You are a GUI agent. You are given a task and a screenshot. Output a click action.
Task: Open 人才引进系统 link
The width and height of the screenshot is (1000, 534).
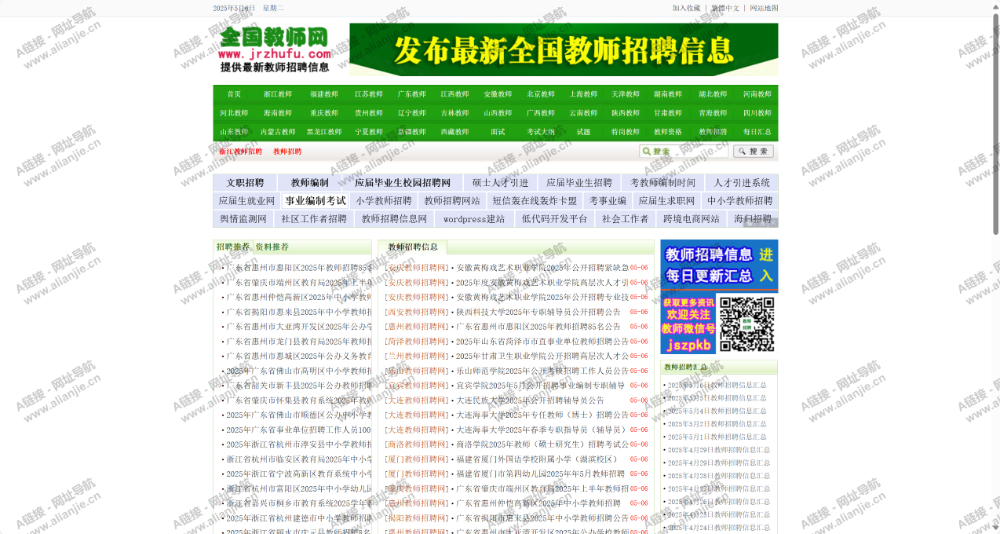tap(742, 182)
